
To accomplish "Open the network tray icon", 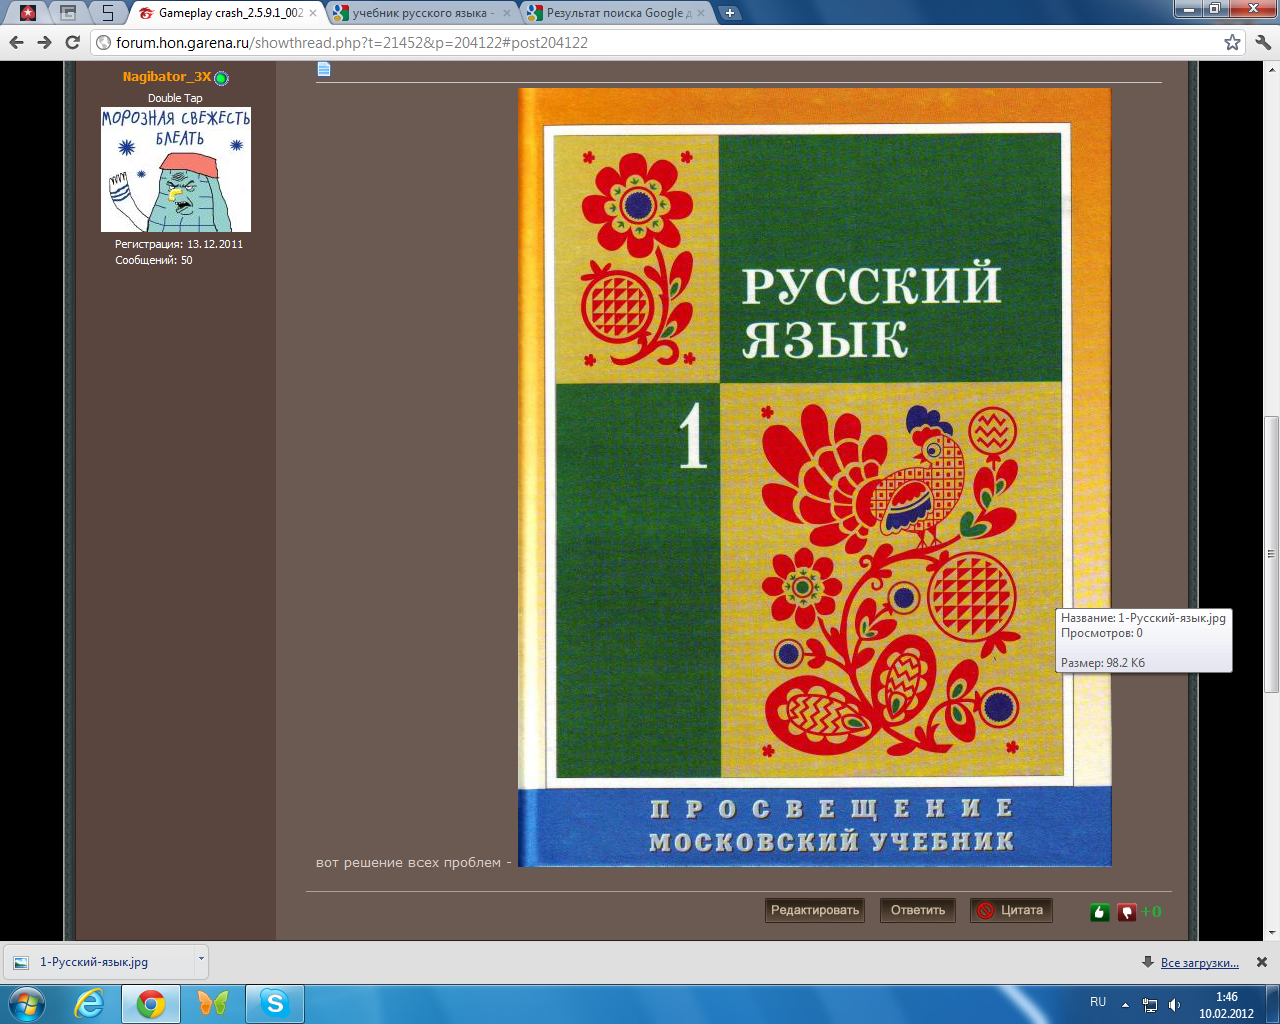I will point(1150,1004).
